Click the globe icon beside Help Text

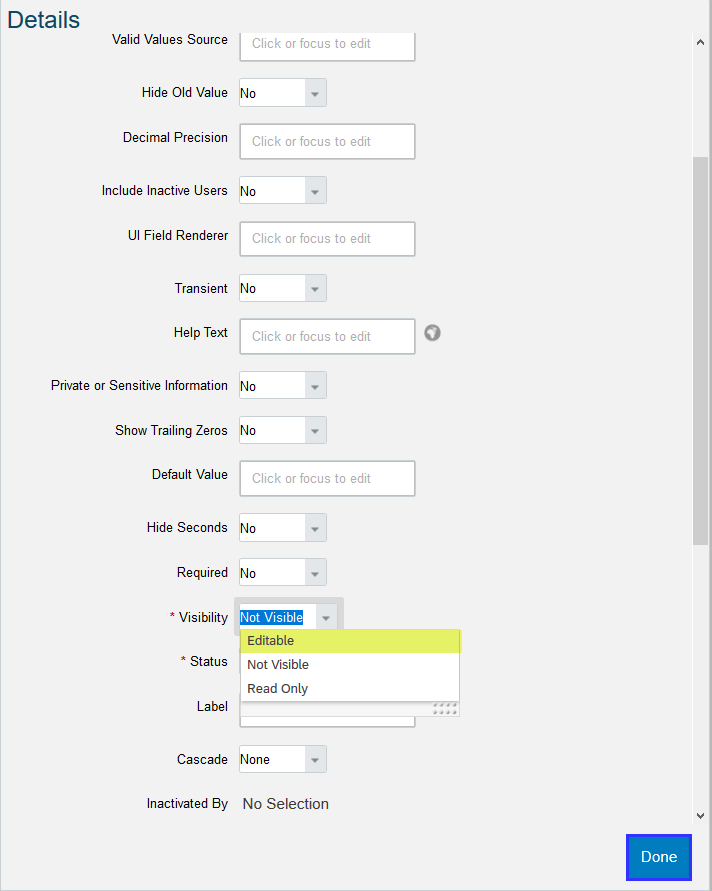[432, 332]
